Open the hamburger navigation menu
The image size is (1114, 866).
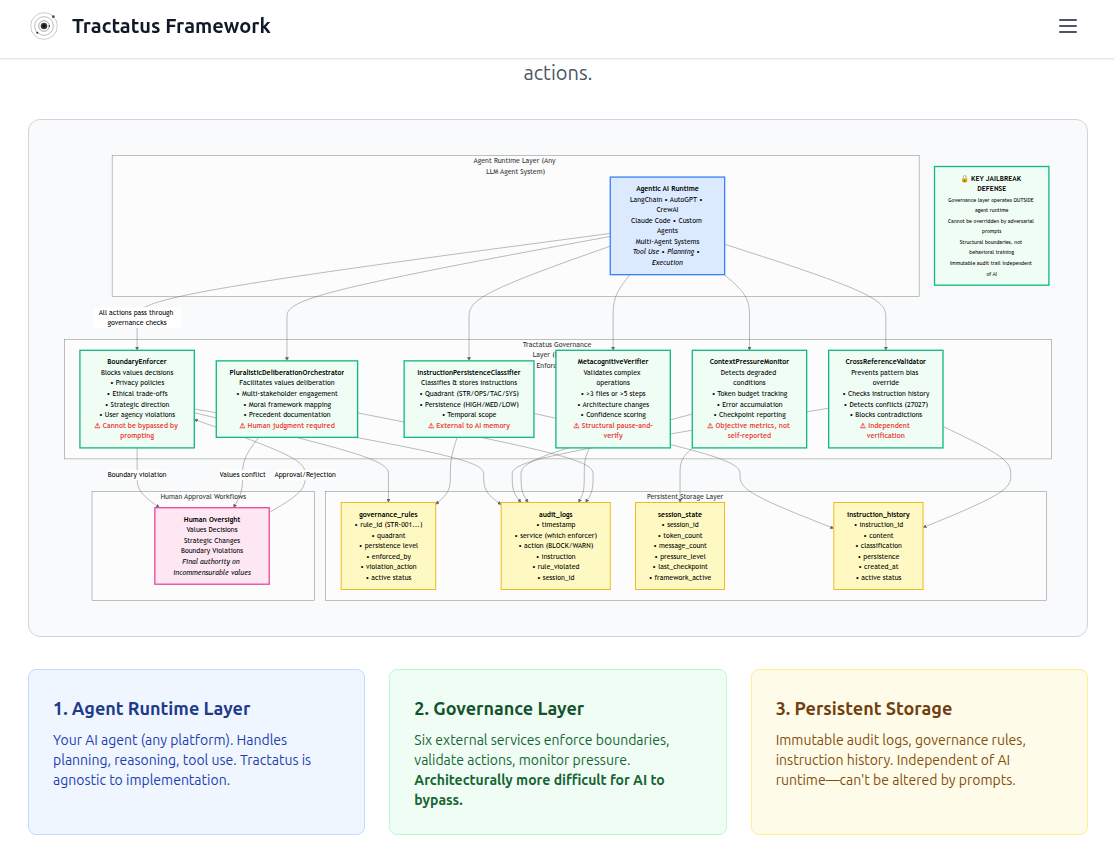click(1068, 27)
